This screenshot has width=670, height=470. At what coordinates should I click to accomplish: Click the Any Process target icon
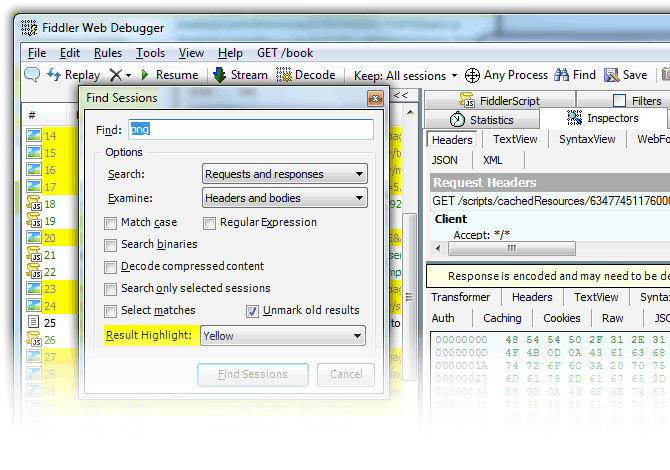click(473, 75)
